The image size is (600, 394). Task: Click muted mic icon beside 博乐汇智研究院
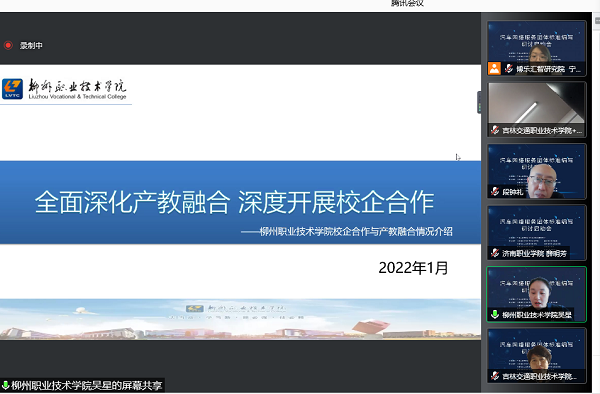(509, 69)
